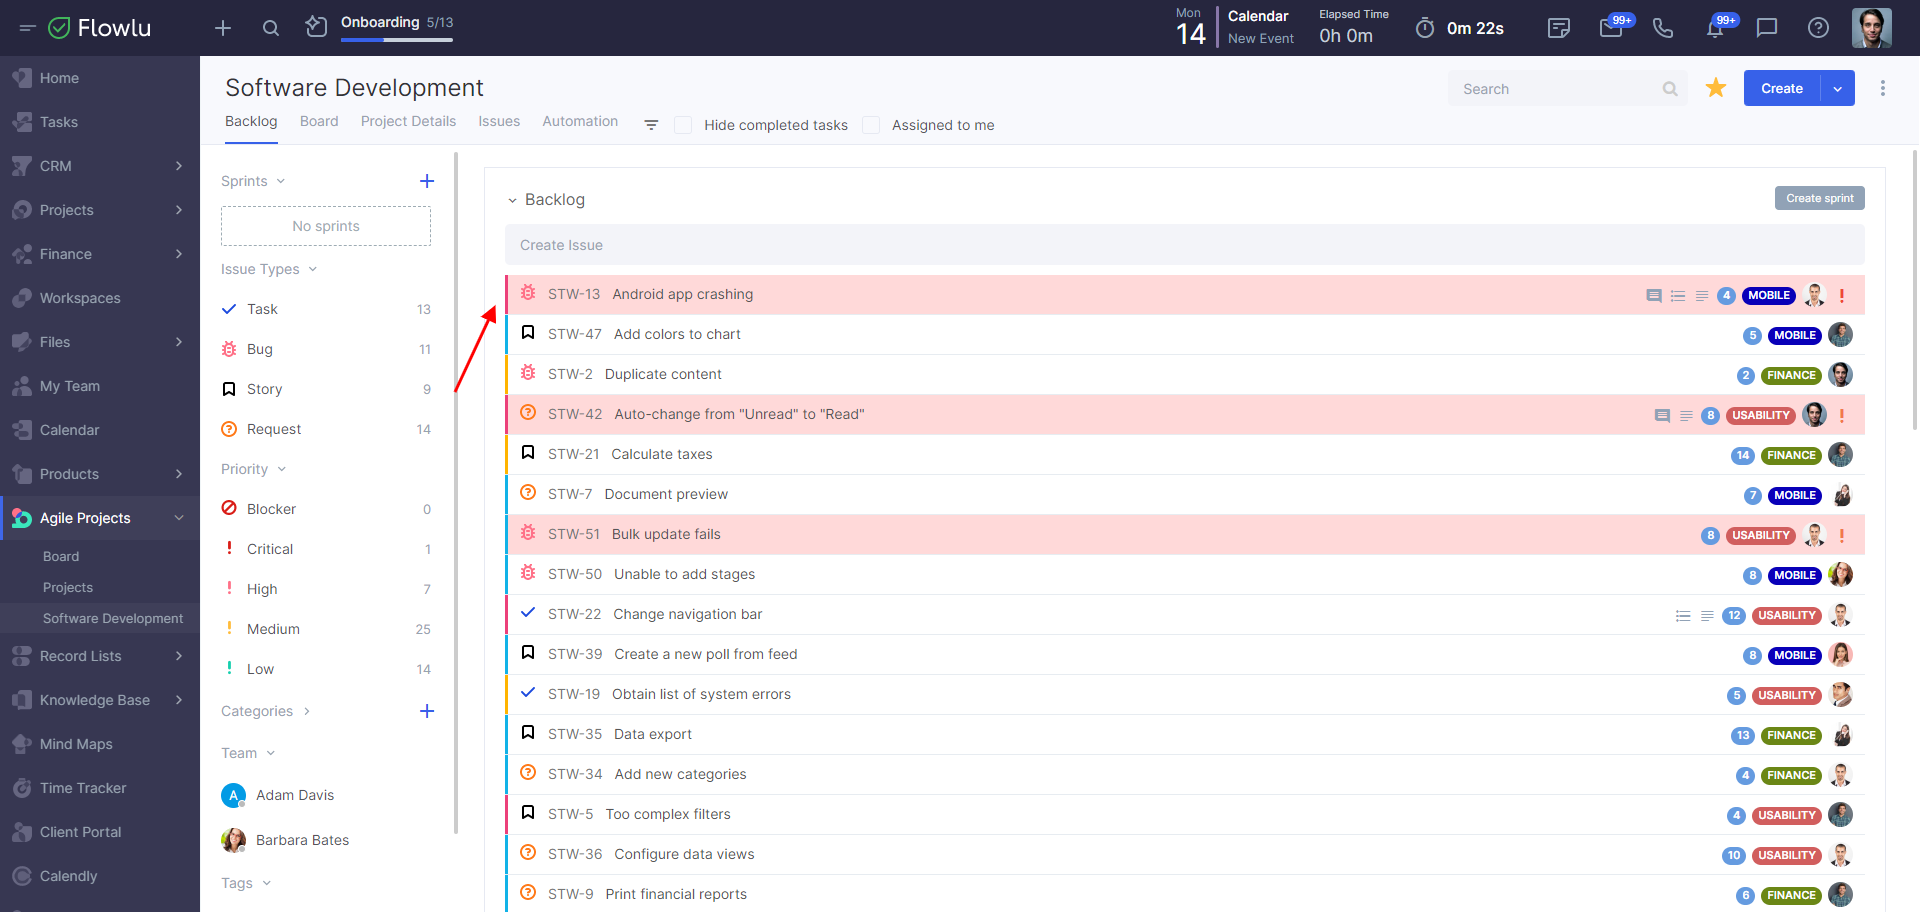Click the project Search field
The height and width of the screenshot is (912, 1920).
point(1567,89)
